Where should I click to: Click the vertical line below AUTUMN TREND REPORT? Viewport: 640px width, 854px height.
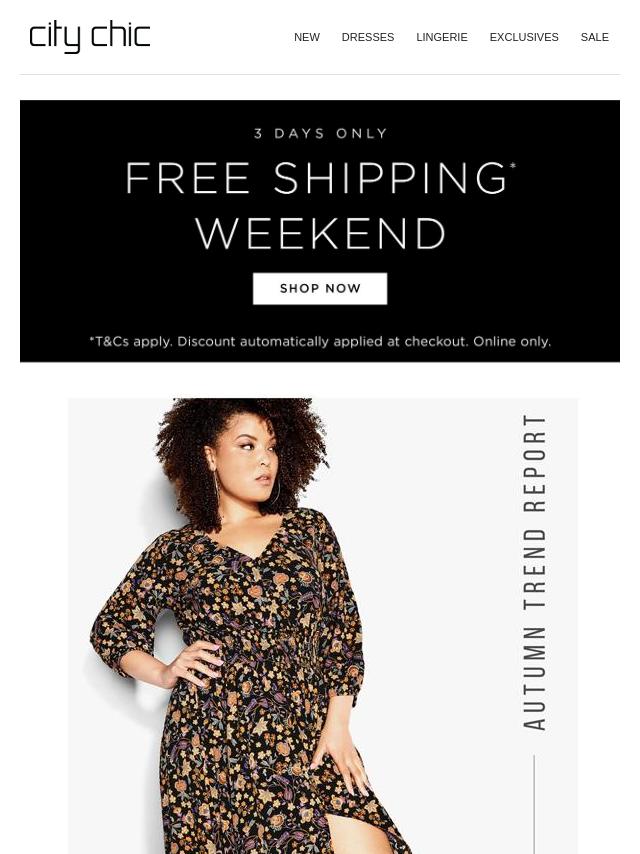(x=534, y=804)
